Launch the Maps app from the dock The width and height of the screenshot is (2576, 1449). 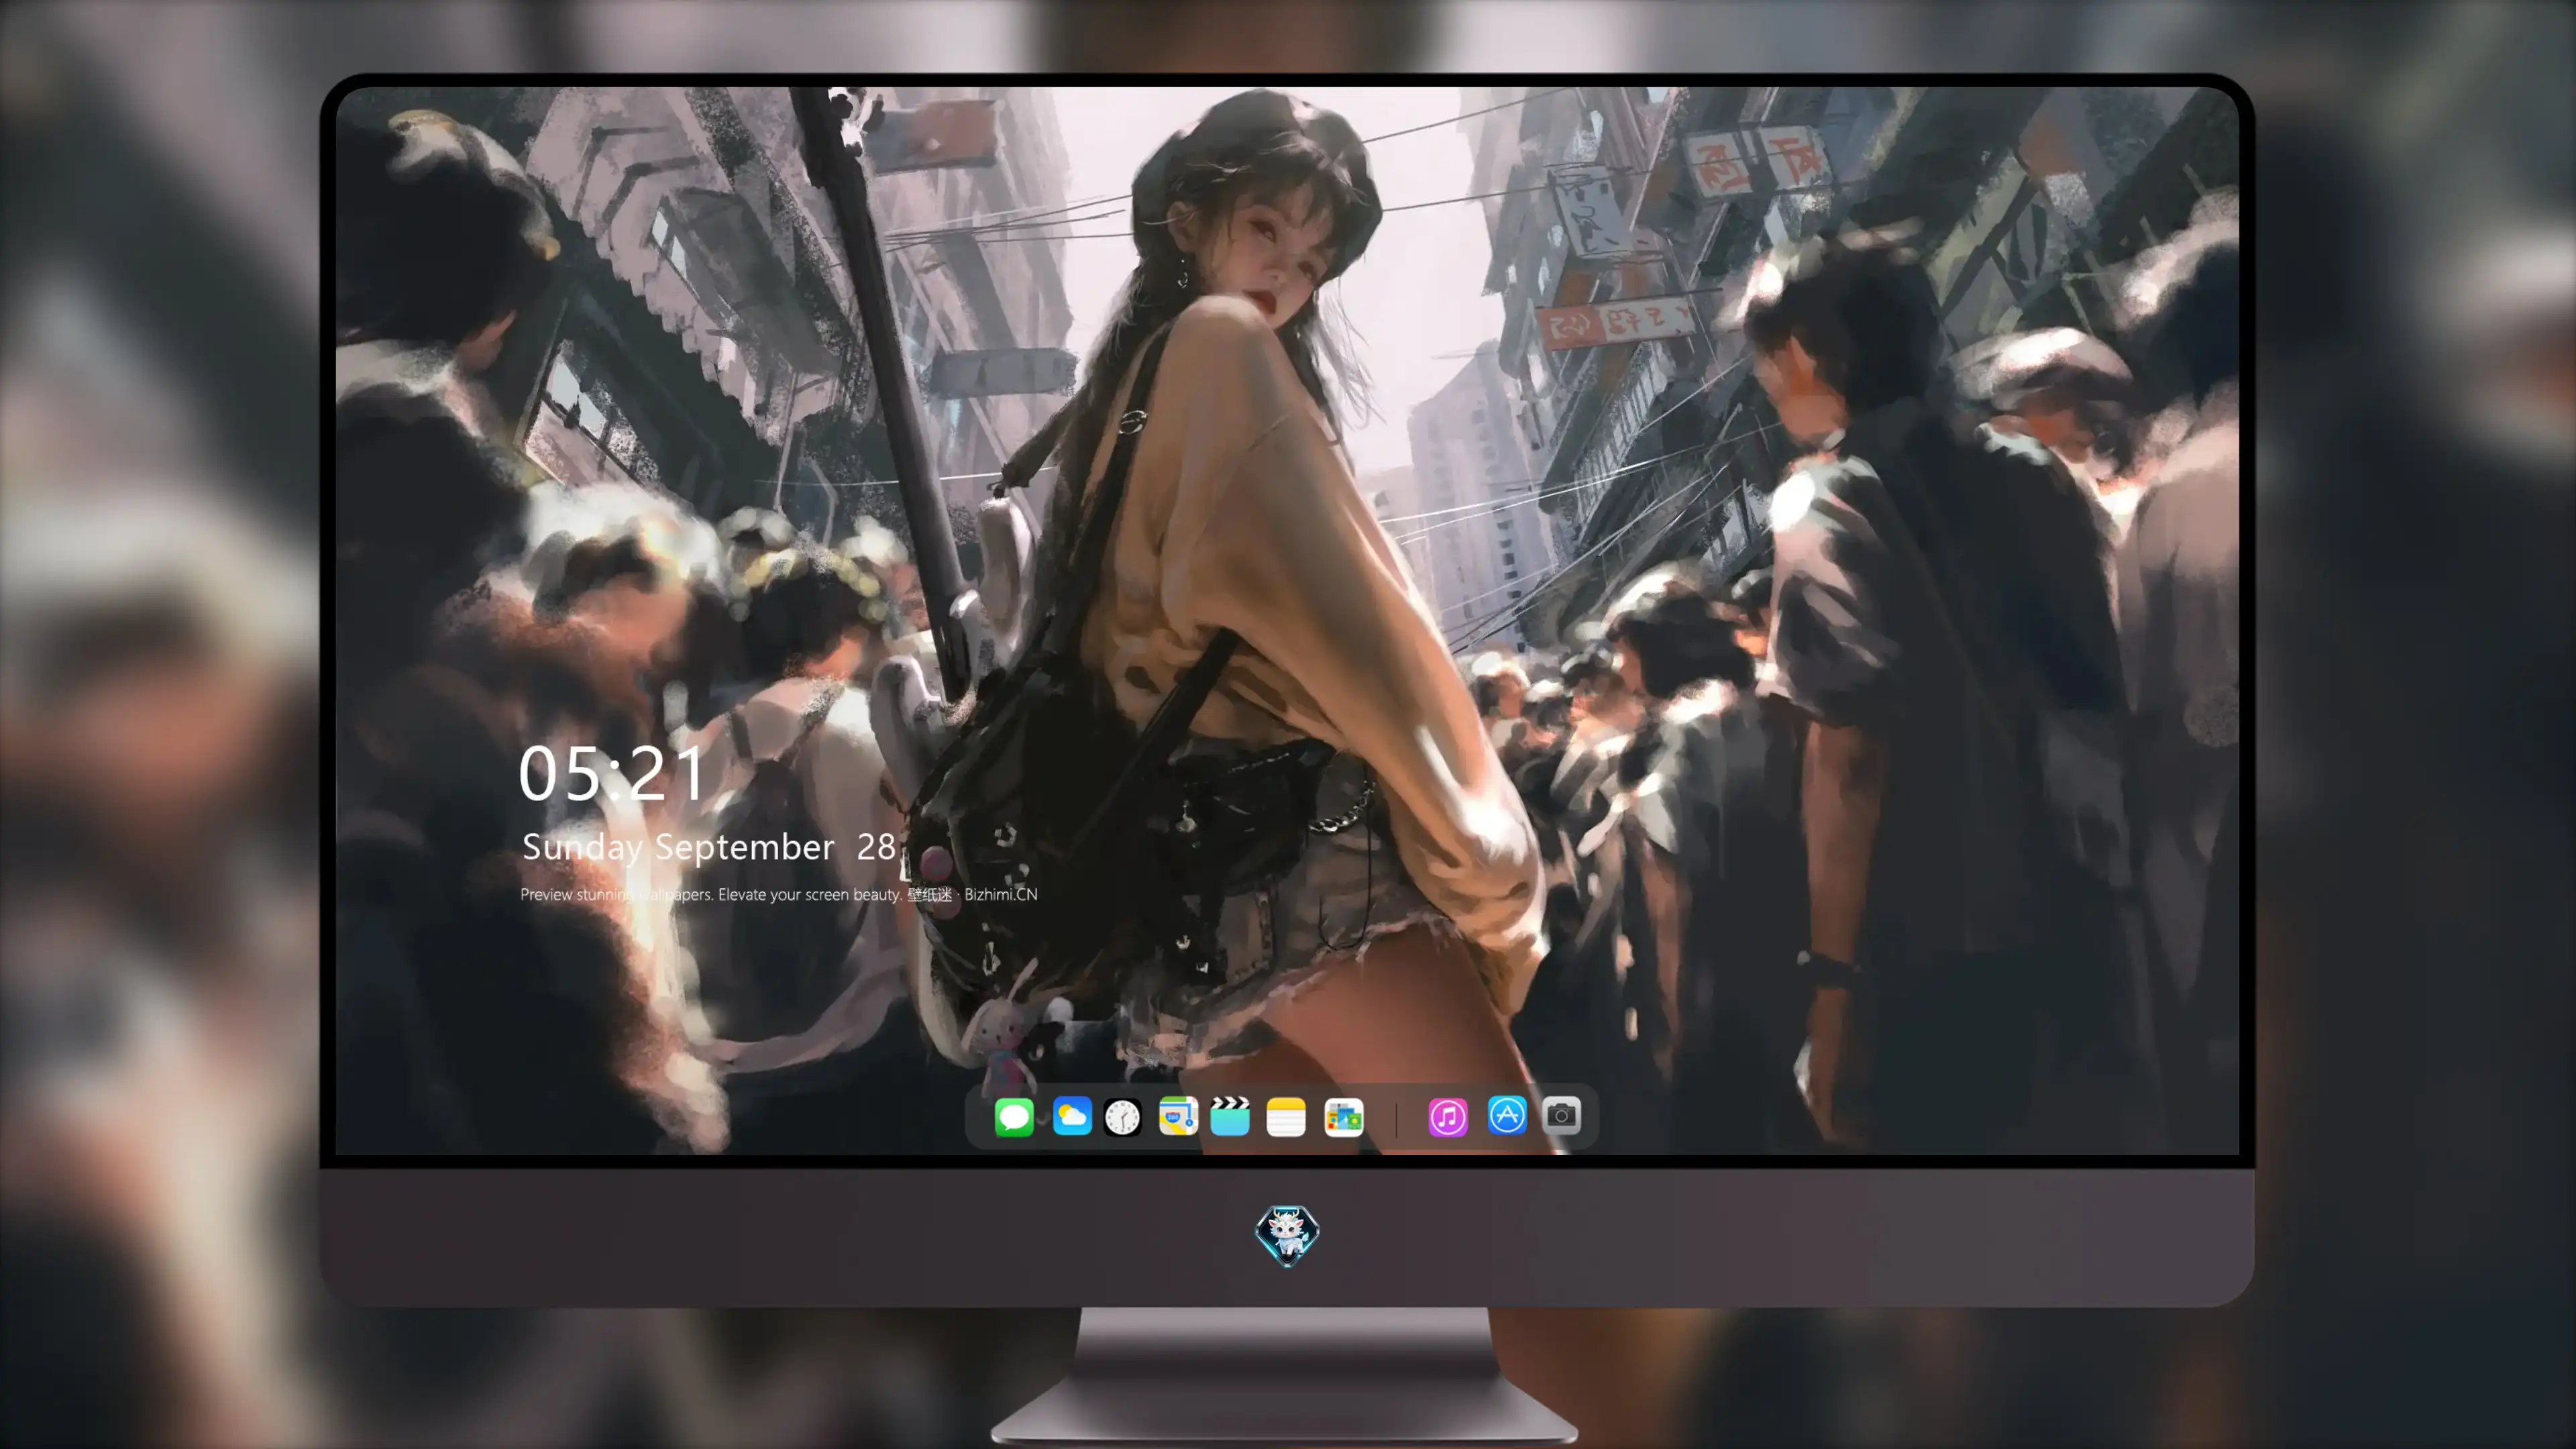pyautogui.click(x=1178, y=1116)
